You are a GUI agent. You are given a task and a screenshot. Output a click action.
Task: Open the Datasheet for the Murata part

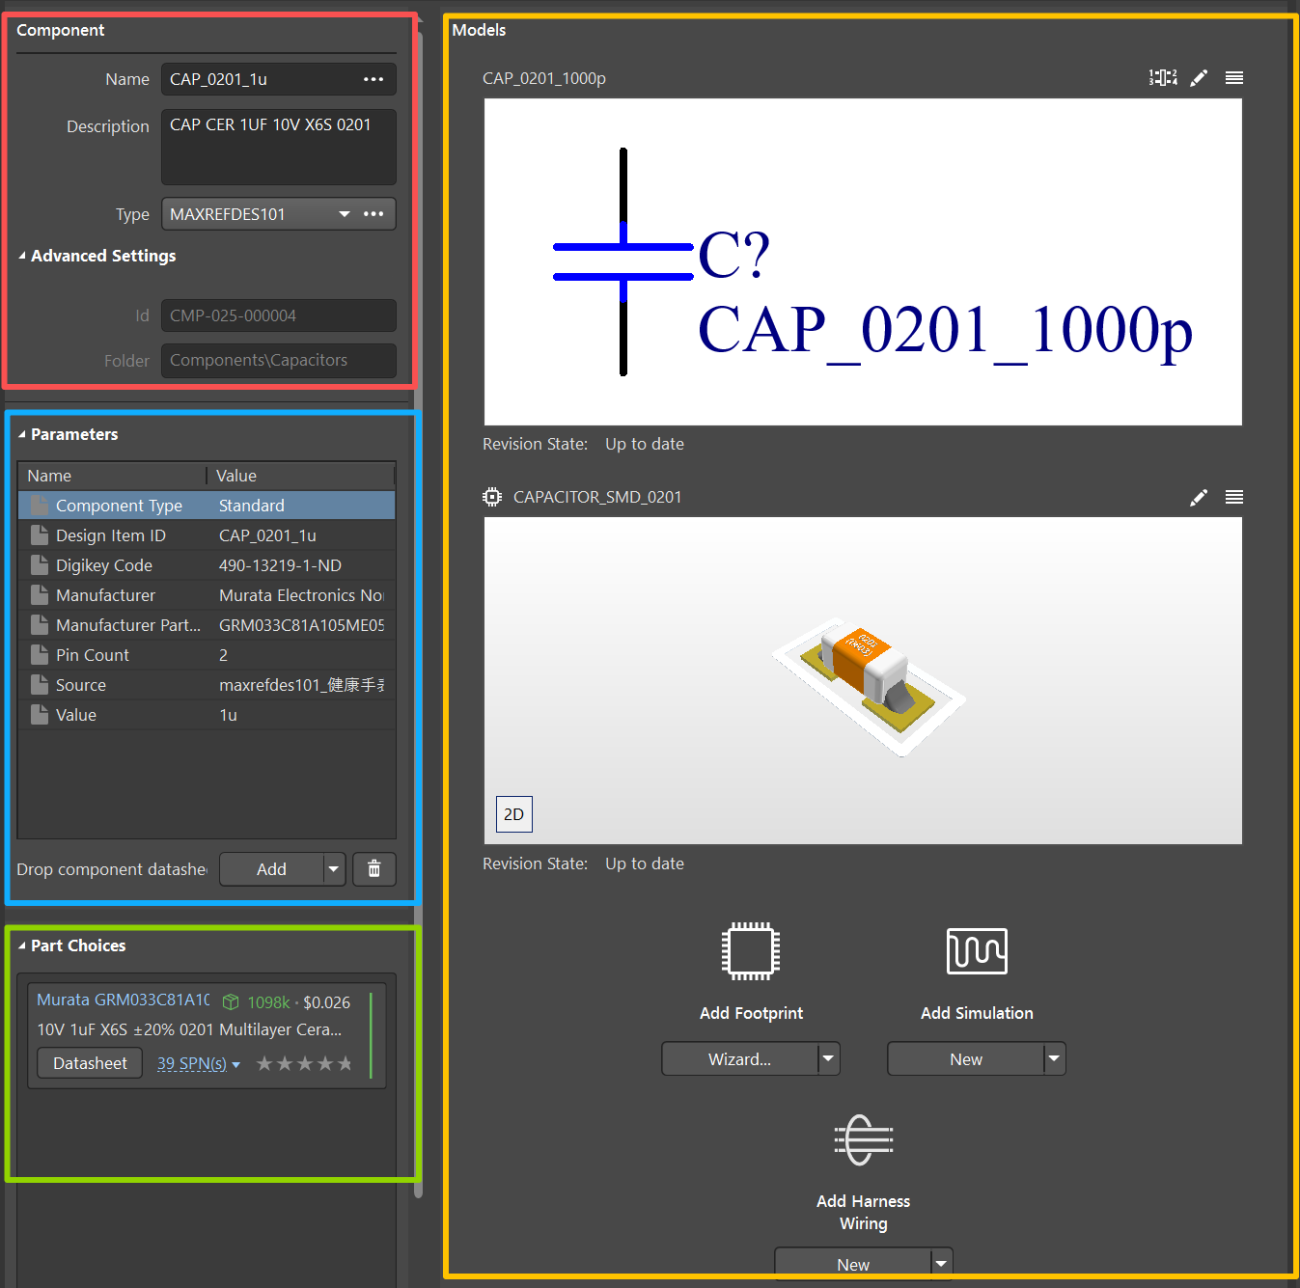[x=90, y=1063]
